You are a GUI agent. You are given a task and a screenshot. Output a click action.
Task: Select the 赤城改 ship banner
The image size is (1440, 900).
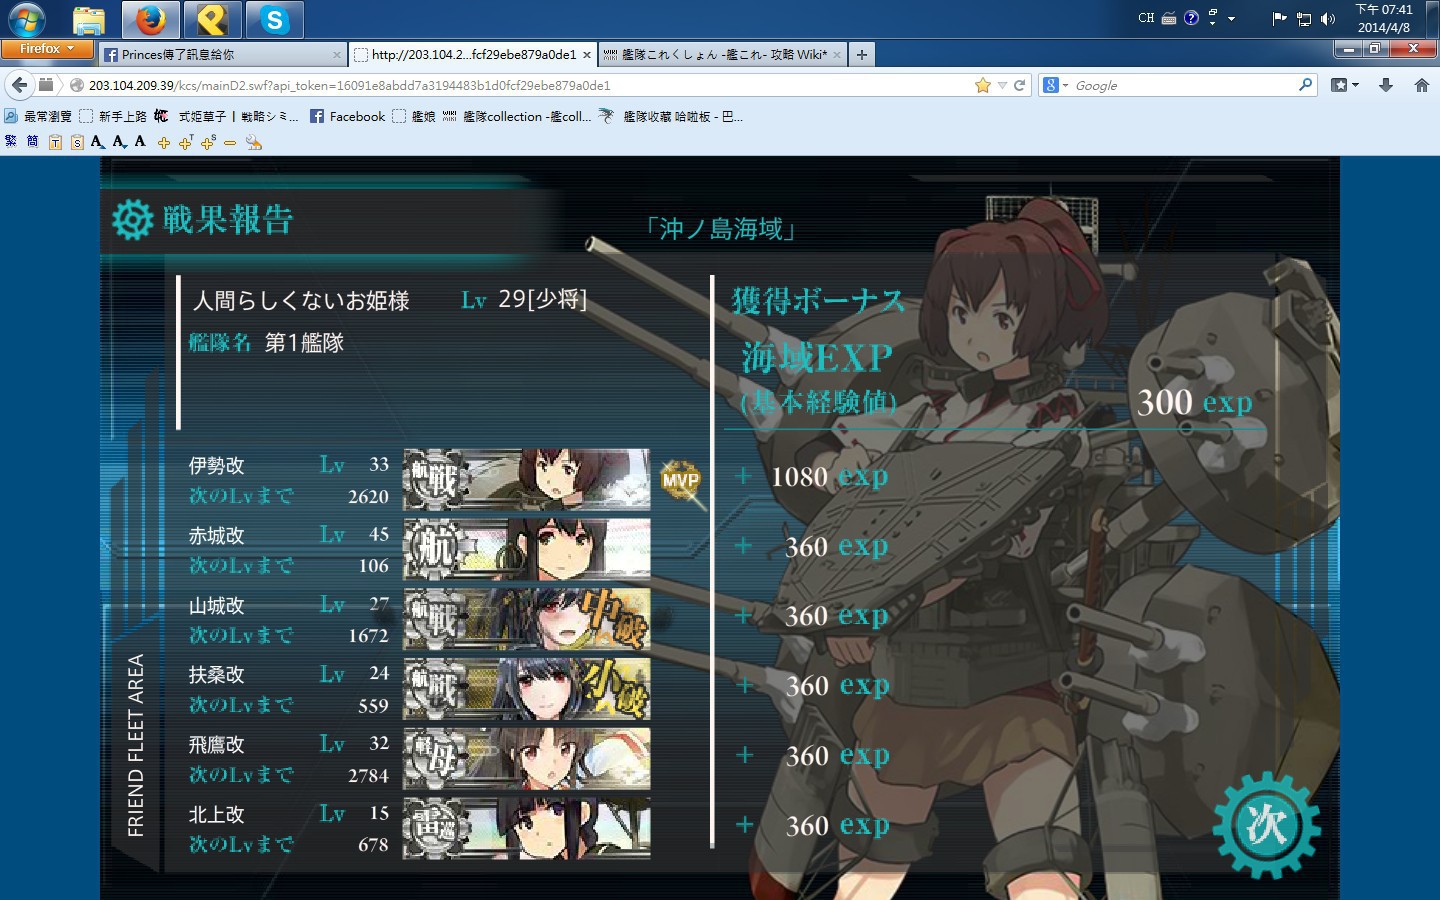click(527, 549)
